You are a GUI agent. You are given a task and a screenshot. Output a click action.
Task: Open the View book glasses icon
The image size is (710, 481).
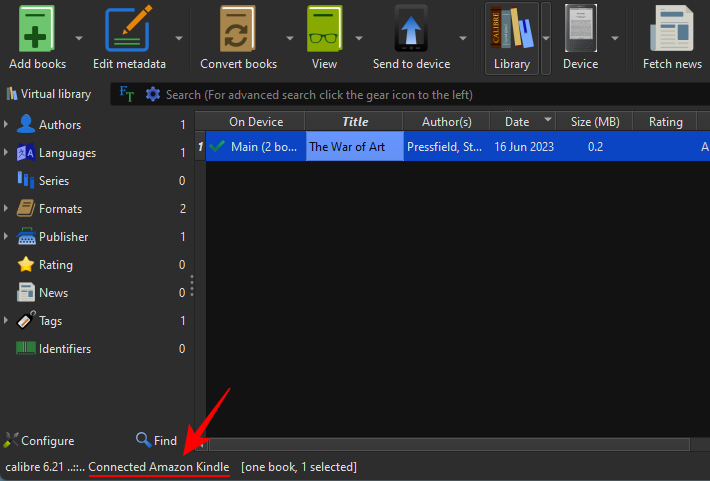[324, 30]
